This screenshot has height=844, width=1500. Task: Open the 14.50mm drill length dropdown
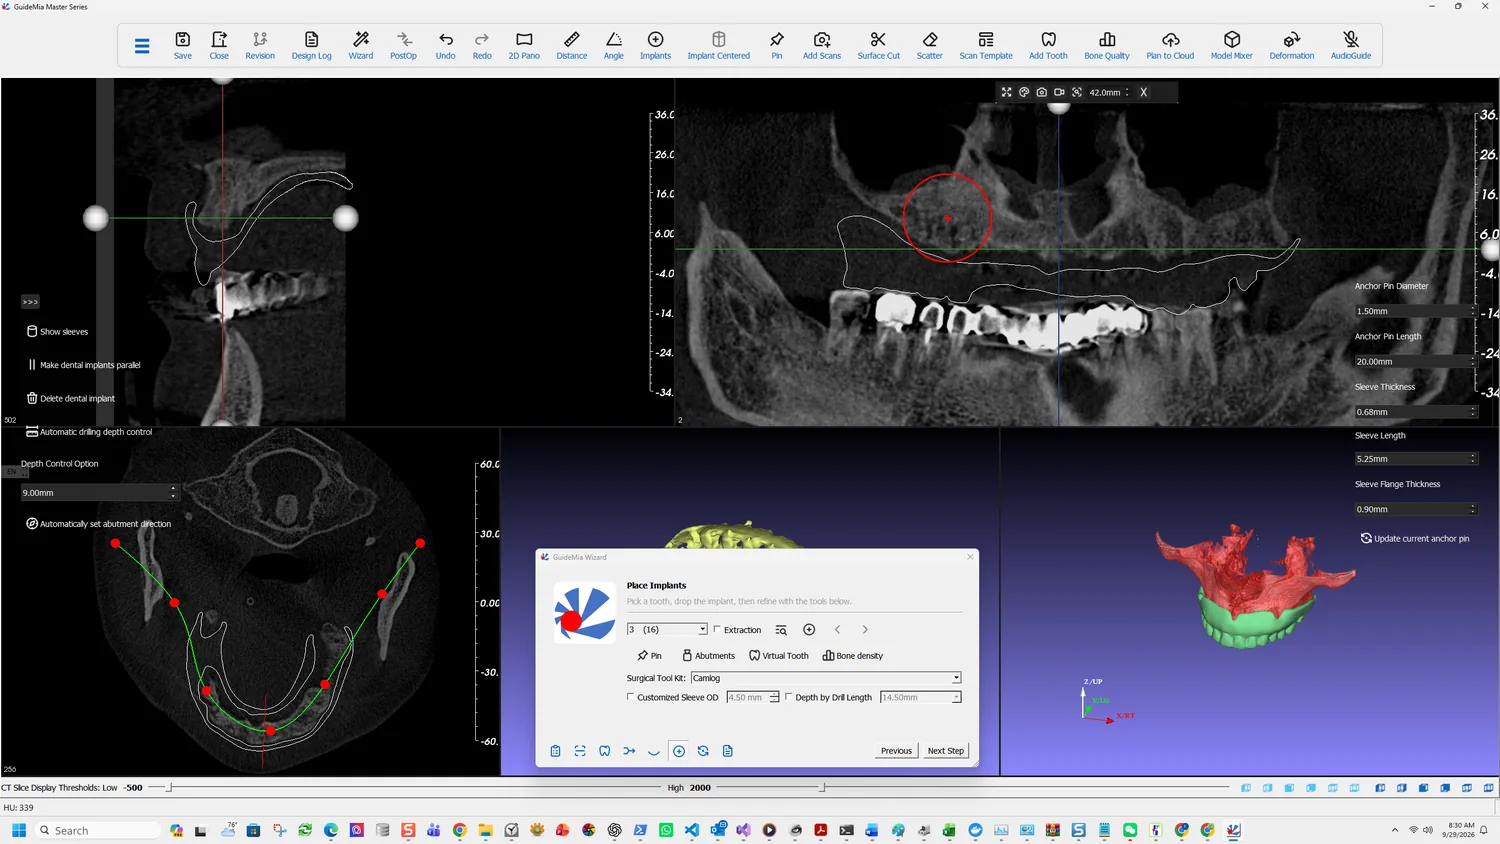(x=921, y=697)
